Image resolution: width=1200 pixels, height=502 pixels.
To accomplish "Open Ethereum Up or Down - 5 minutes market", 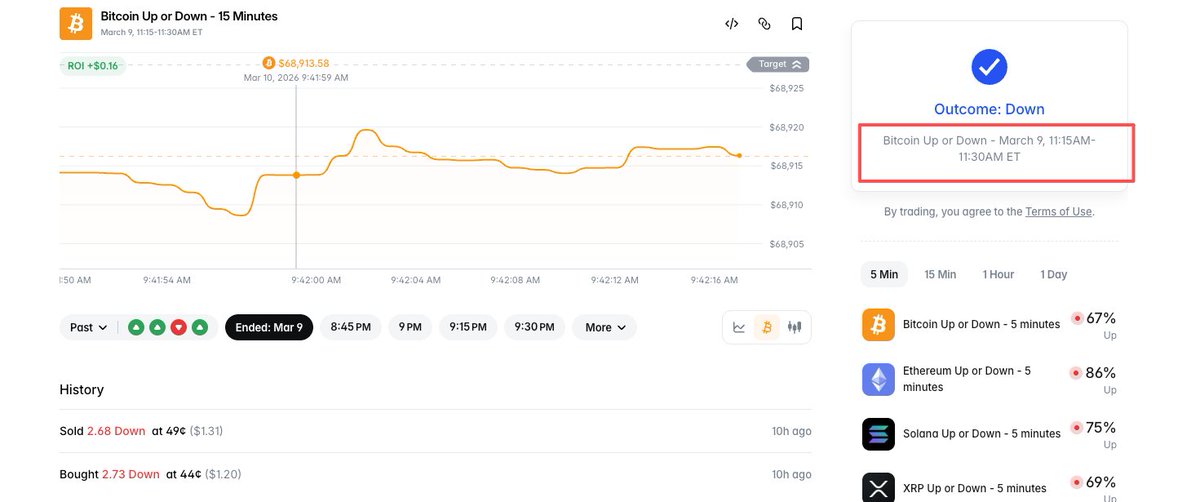I will click(x=967, y=379).
